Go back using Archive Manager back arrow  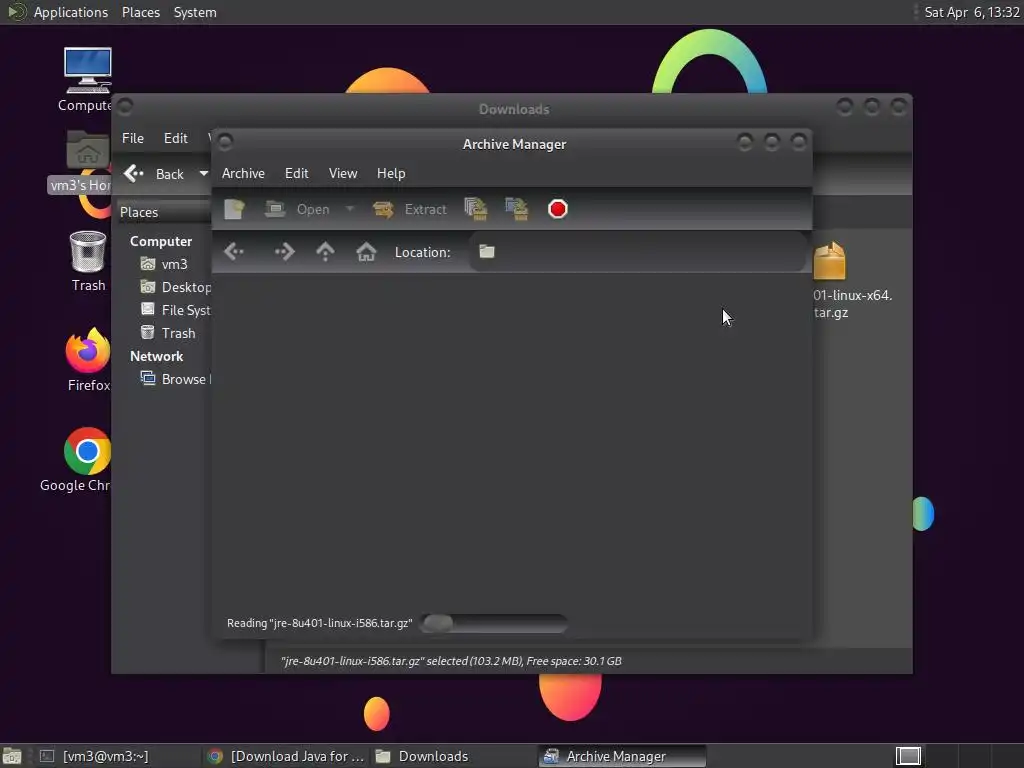(234, 251)
